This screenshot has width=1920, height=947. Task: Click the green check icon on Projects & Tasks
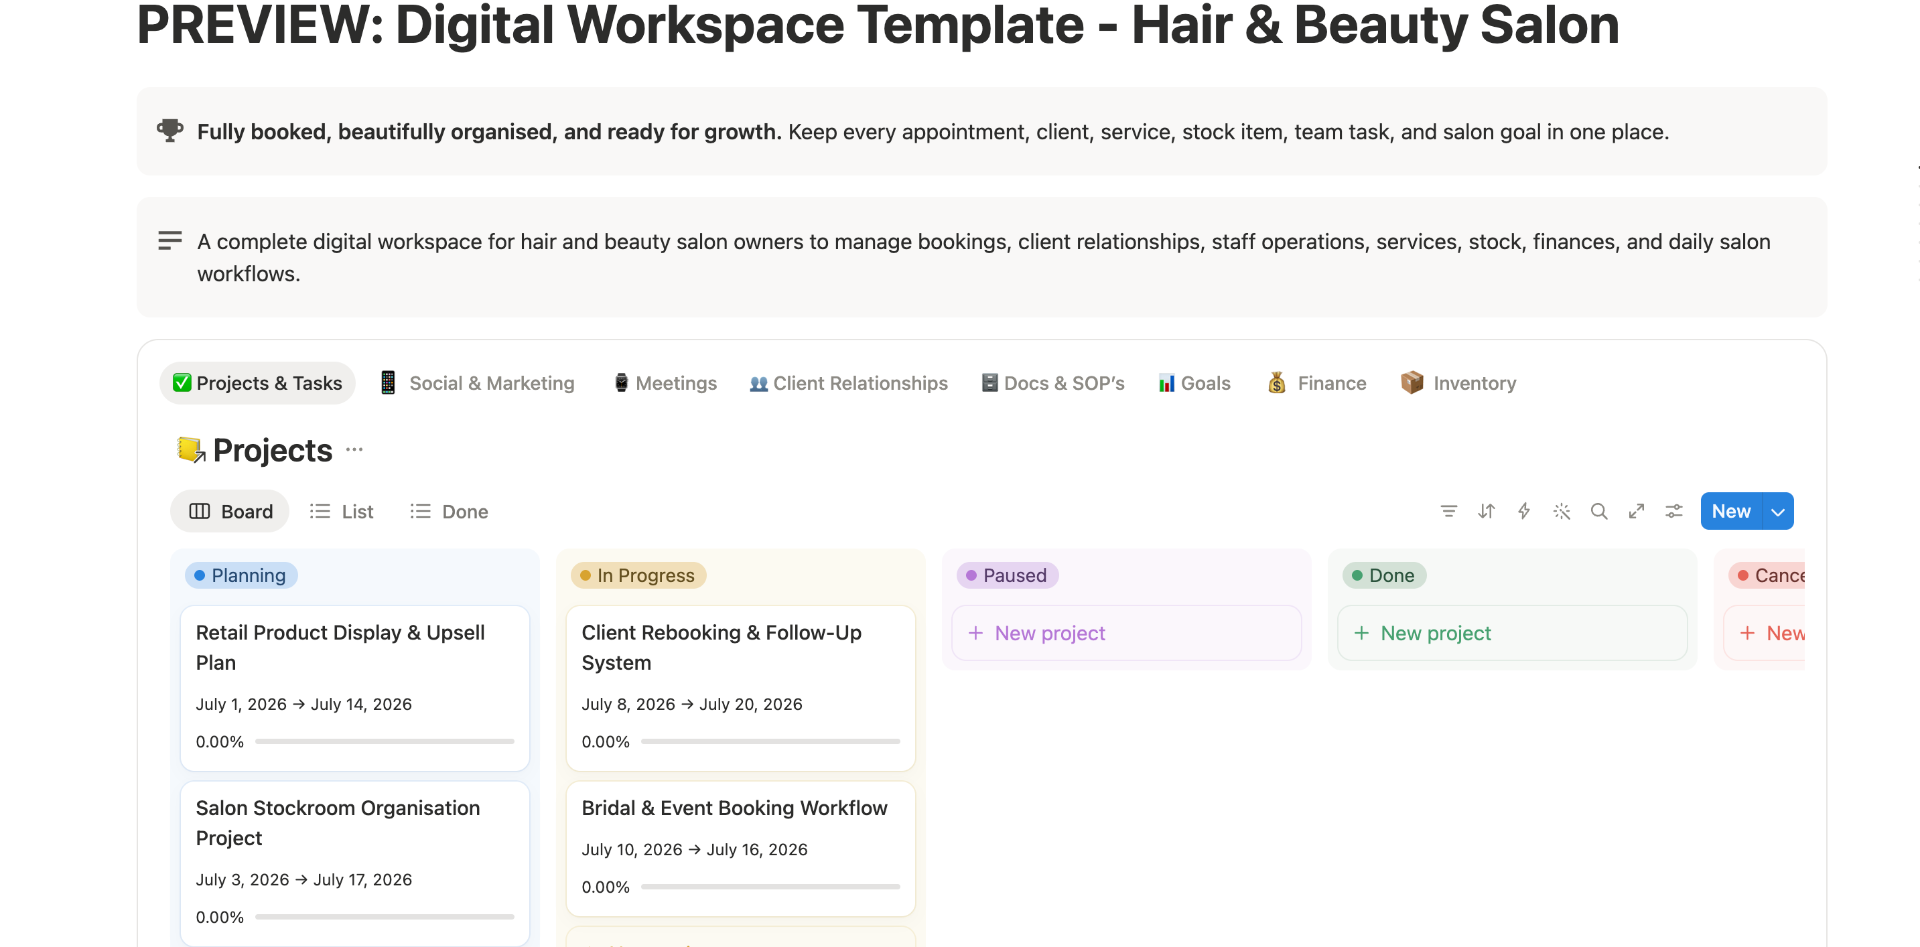[182, 383]
